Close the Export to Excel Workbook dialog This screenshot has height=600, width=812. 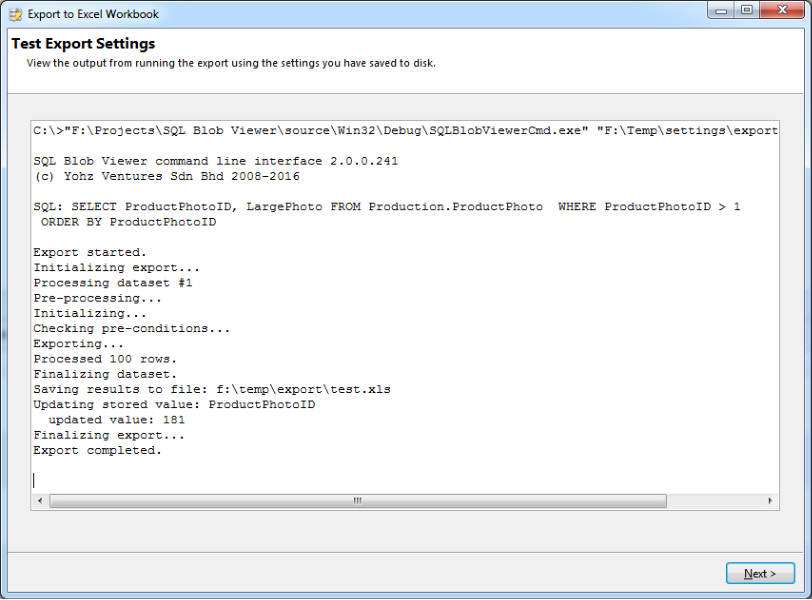coord(781,10)
